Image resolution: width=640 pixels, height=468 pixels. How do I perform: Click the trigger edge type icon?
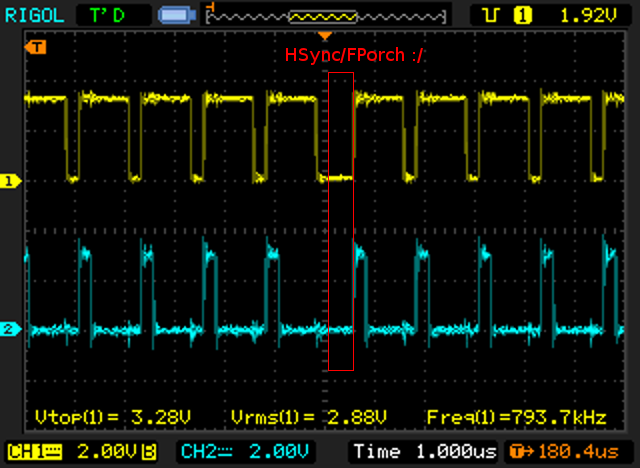point(491,15)
